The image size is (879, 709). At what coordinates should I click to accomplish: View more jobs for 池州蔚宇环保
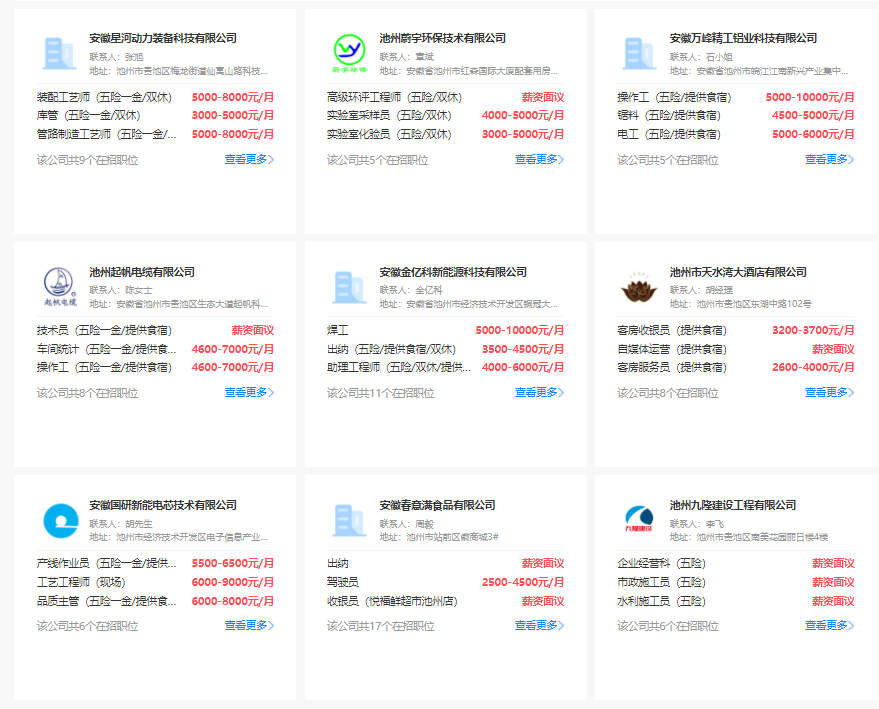coord(539,160)
